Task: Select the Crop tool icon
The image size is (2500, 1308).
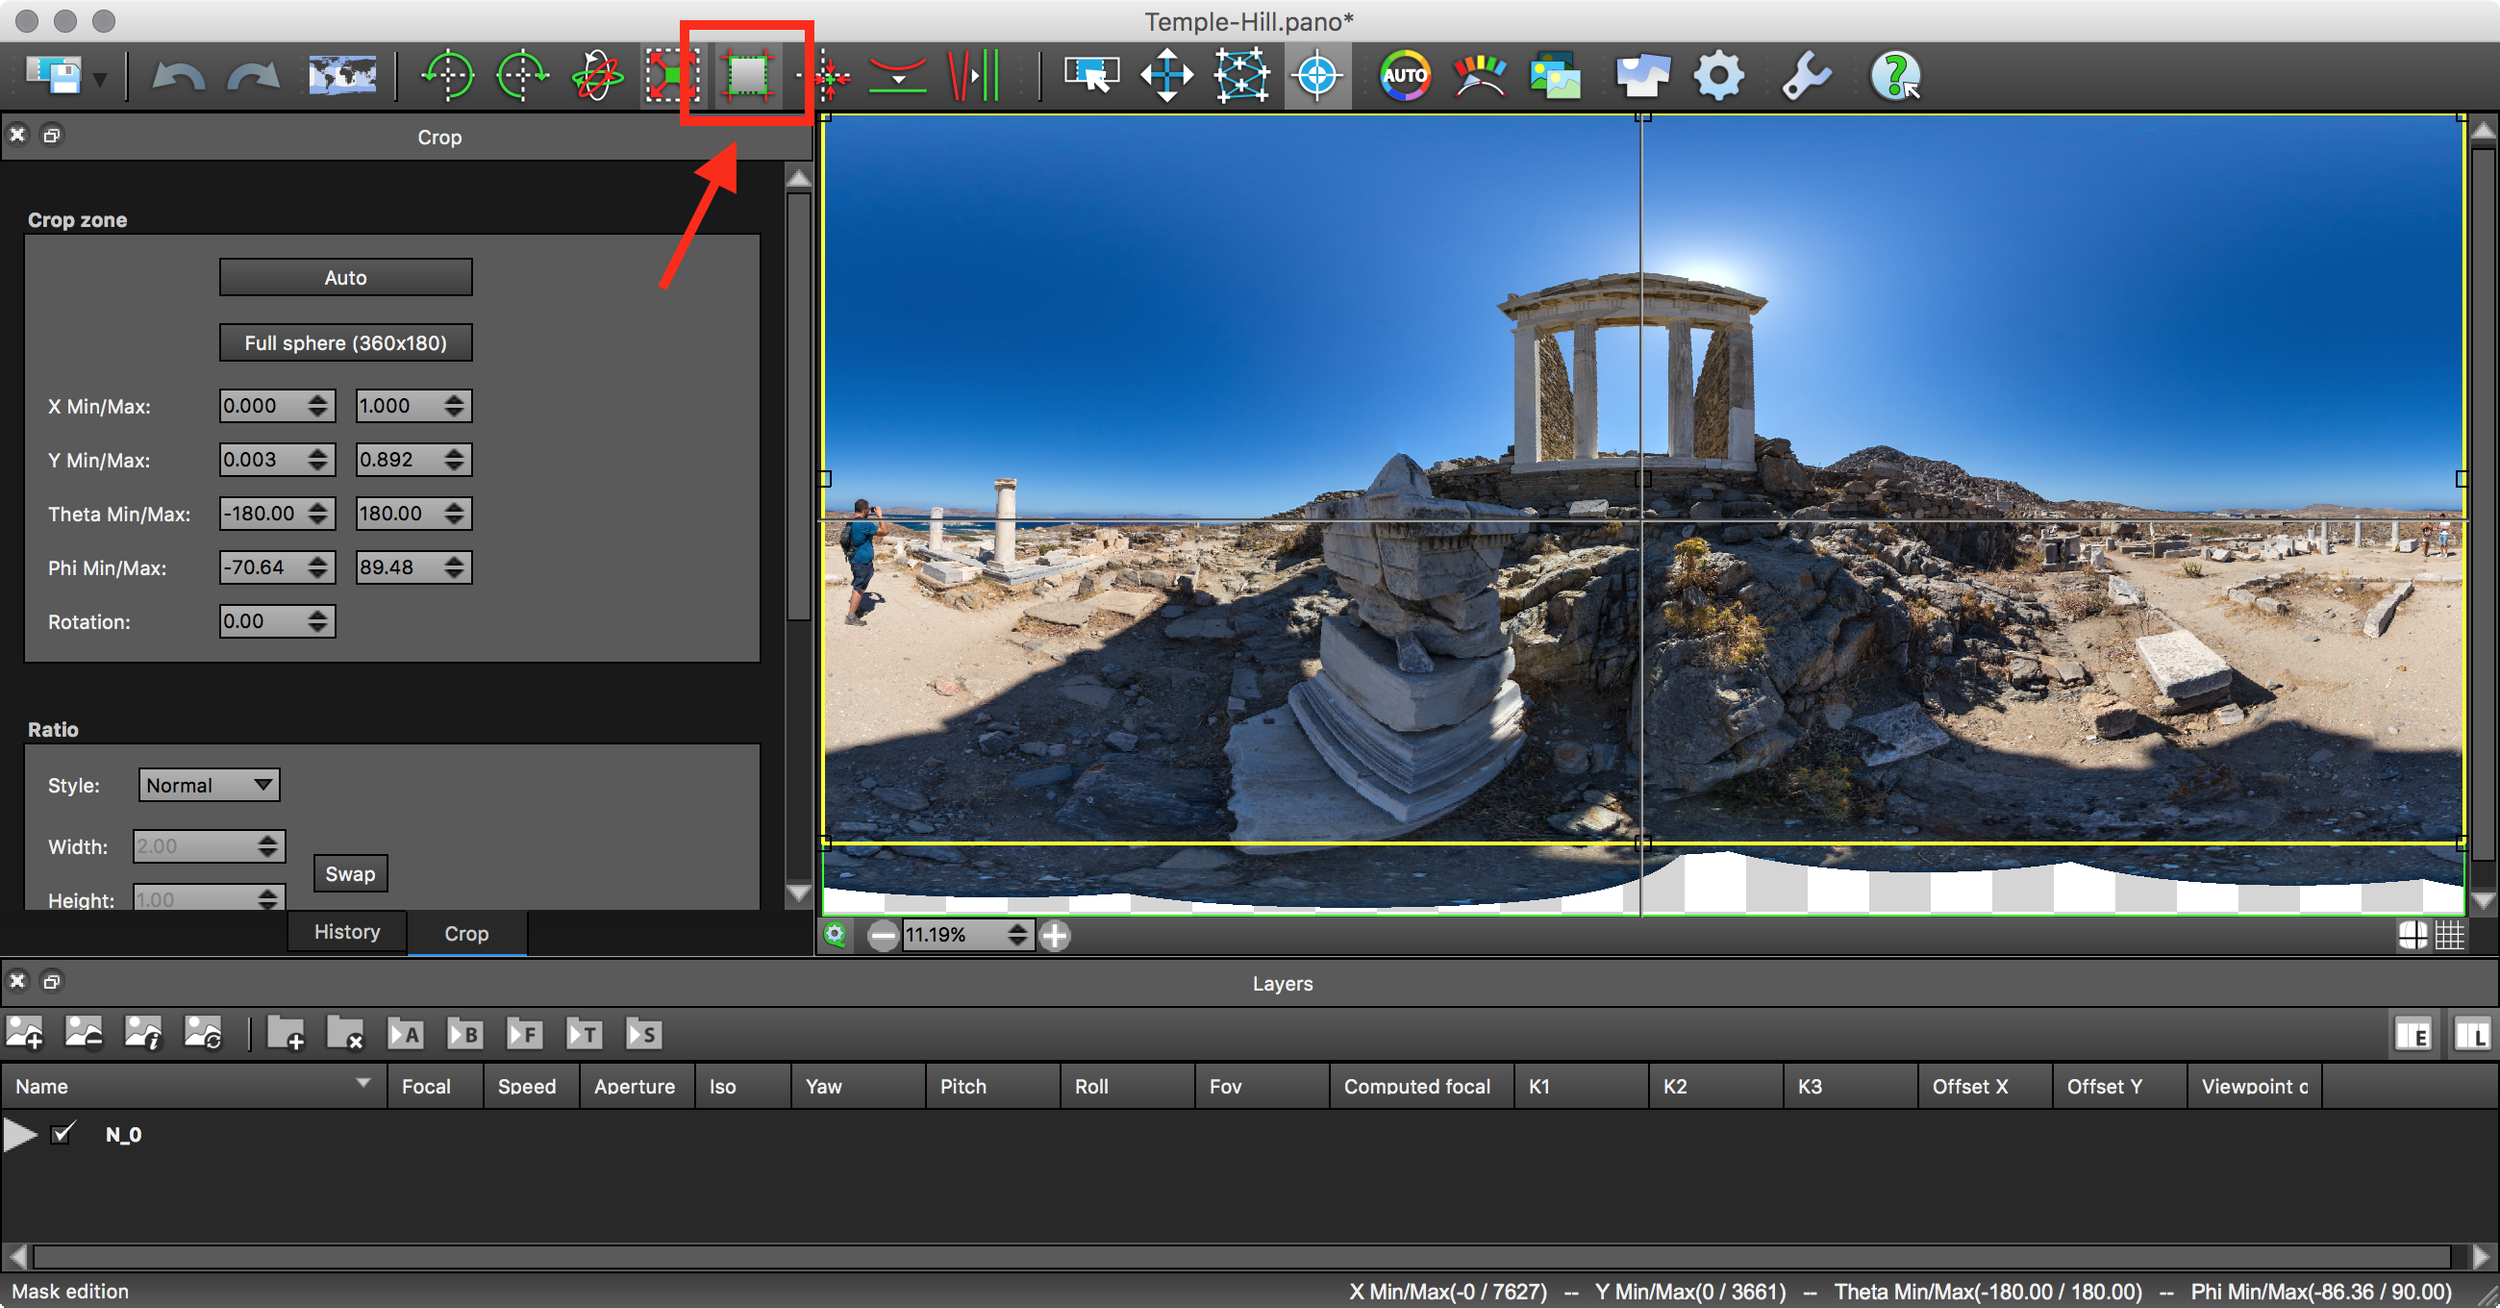Action: [x=747, y=75]
